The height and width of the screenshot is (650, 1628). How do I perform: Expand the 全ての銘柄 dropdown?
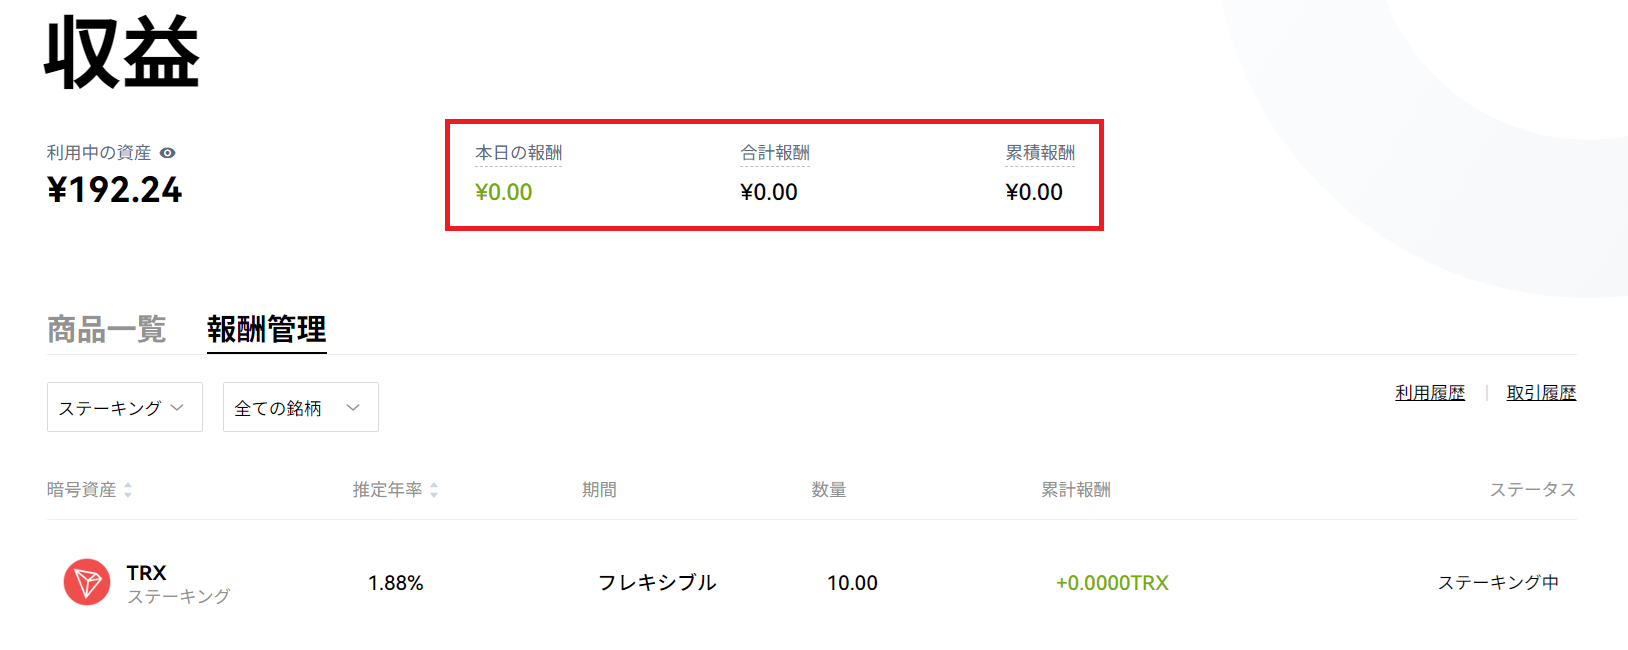click(301, 407)
